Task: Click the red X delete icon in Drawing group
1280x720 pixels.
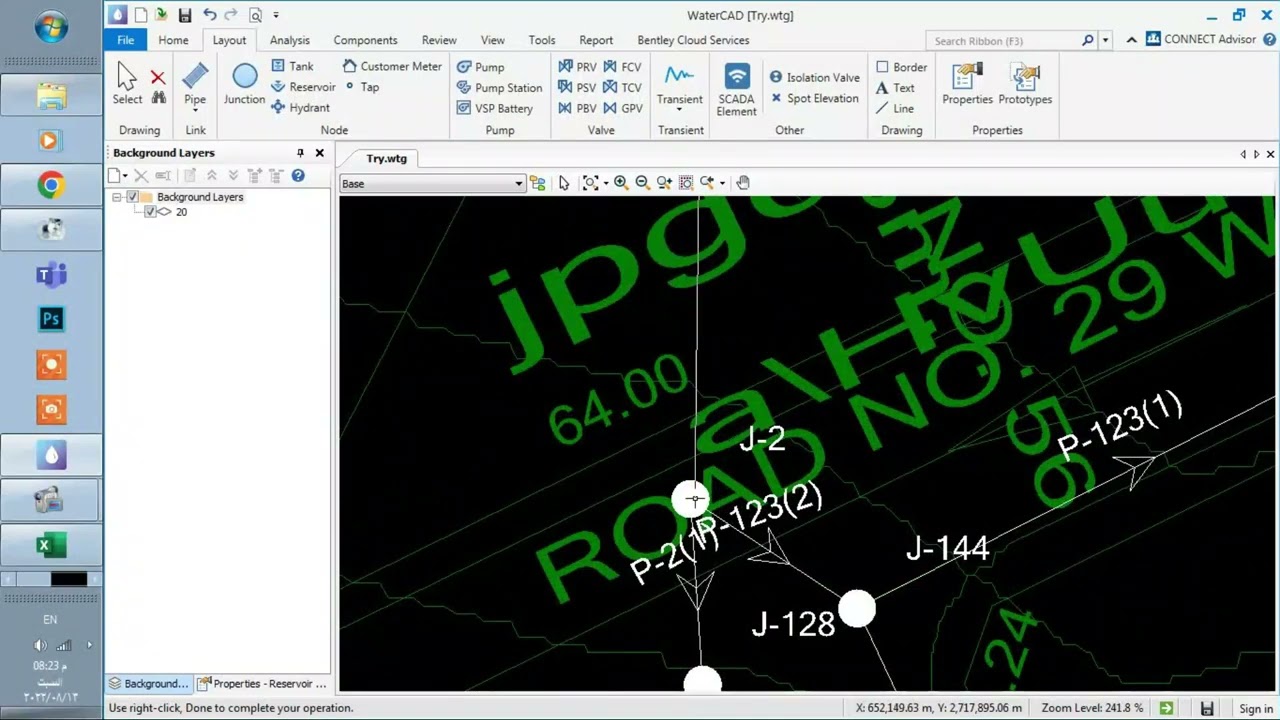Action: click(x=158, y=77)
